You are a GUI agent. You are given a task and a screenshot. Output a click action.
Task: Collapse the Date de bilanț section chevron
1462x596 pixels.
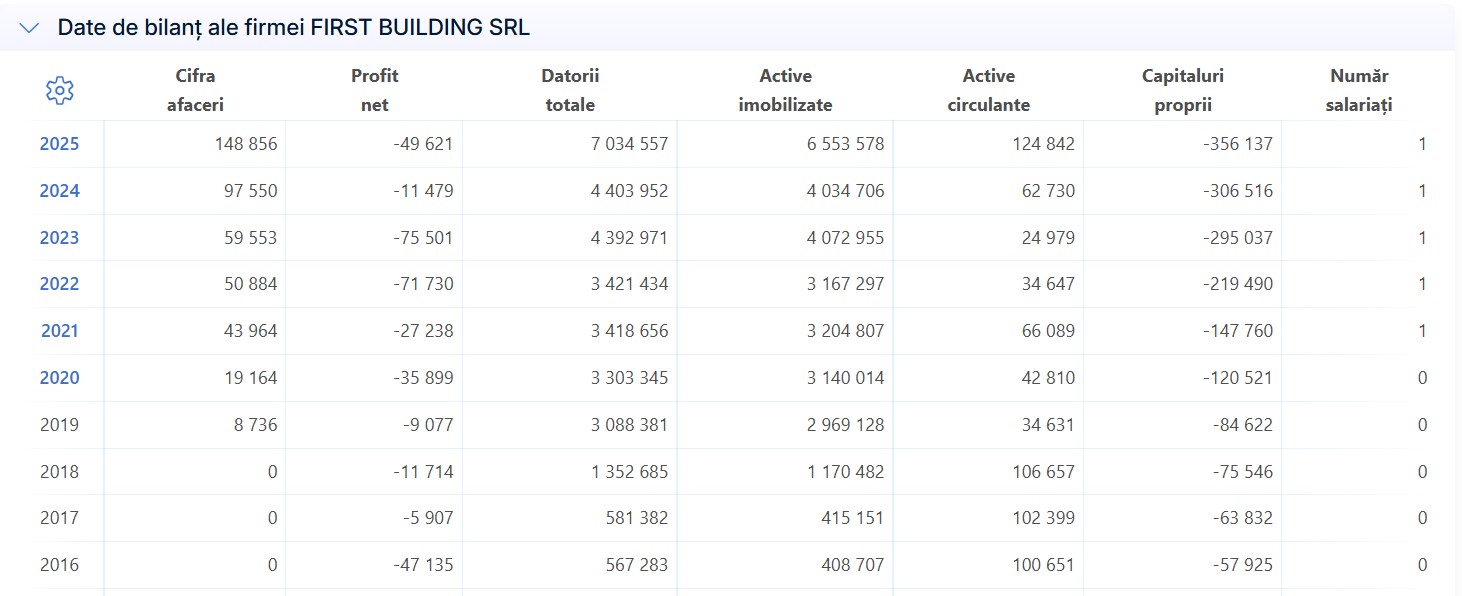pyautogui.click(x=31, y=28)
